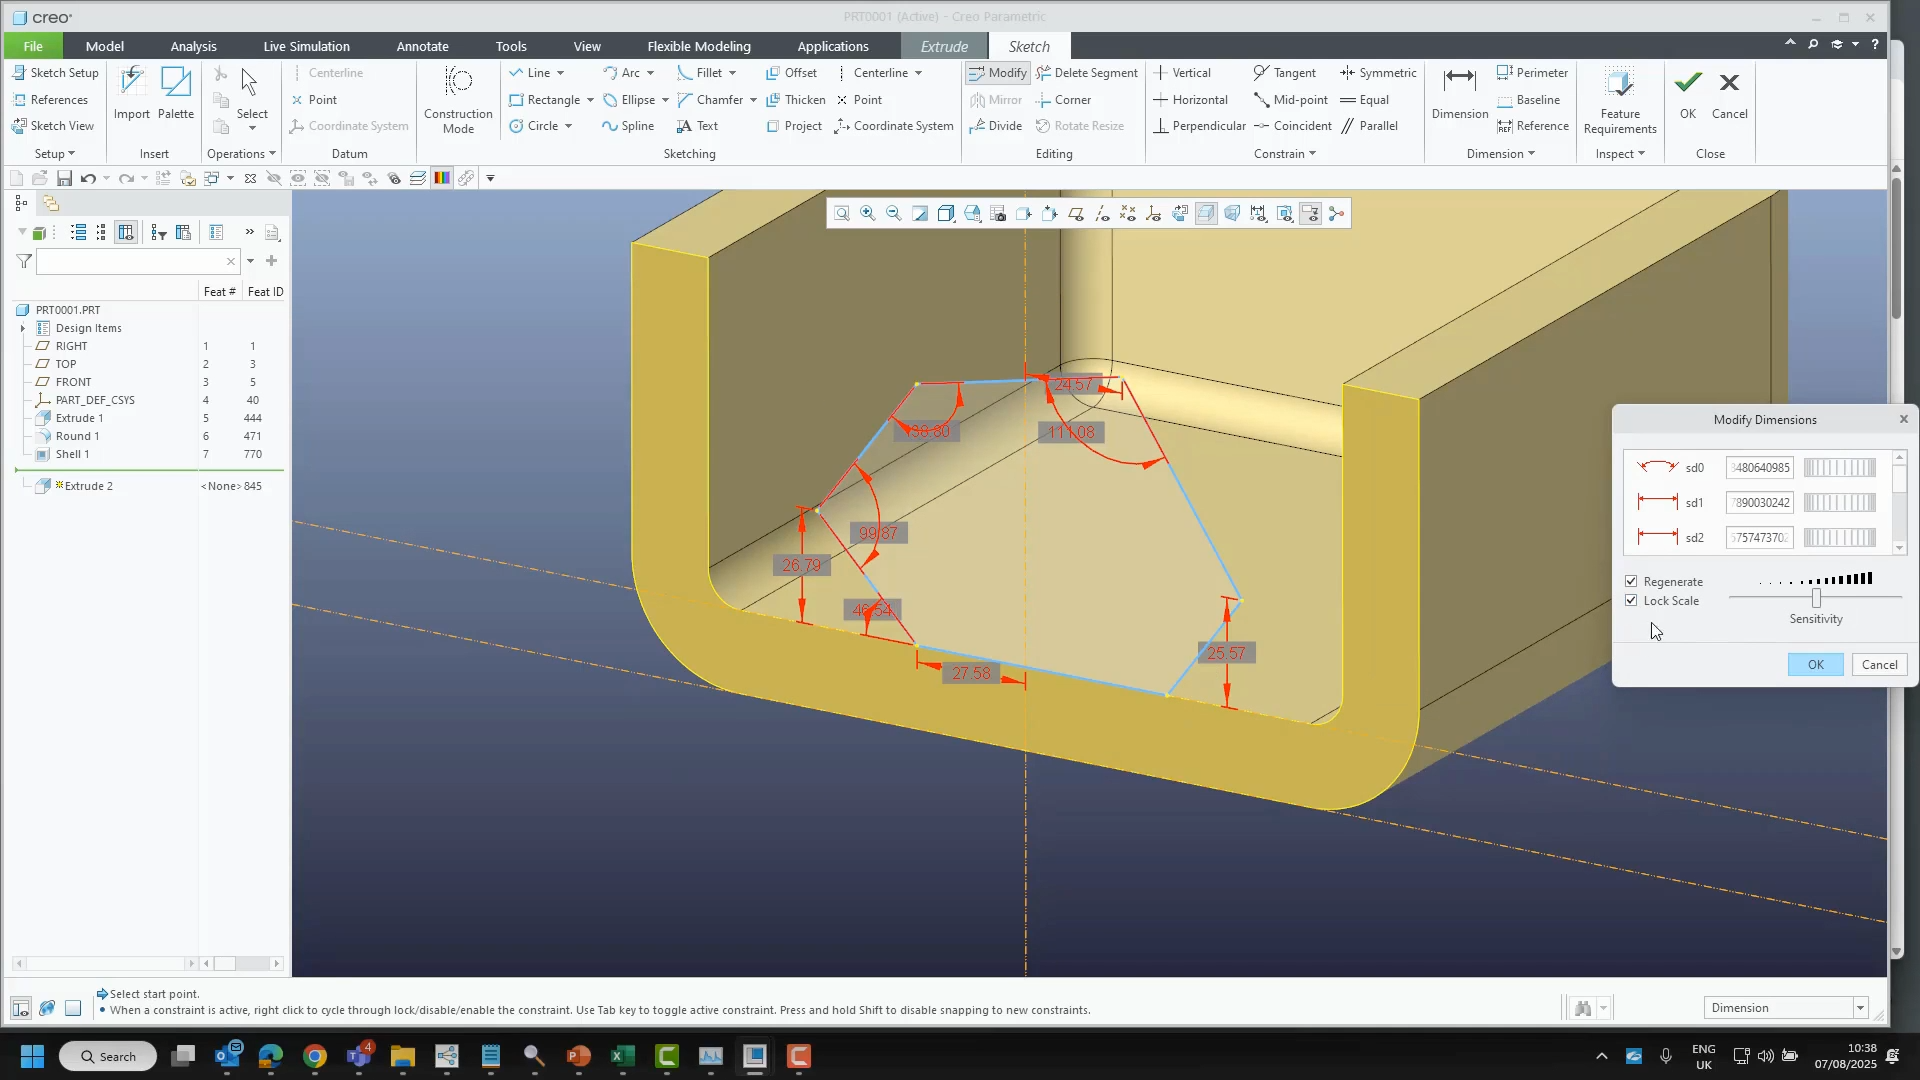Click the sd1 value input field
The height and width of the screenshot is (1080, 1920).
1760,503
